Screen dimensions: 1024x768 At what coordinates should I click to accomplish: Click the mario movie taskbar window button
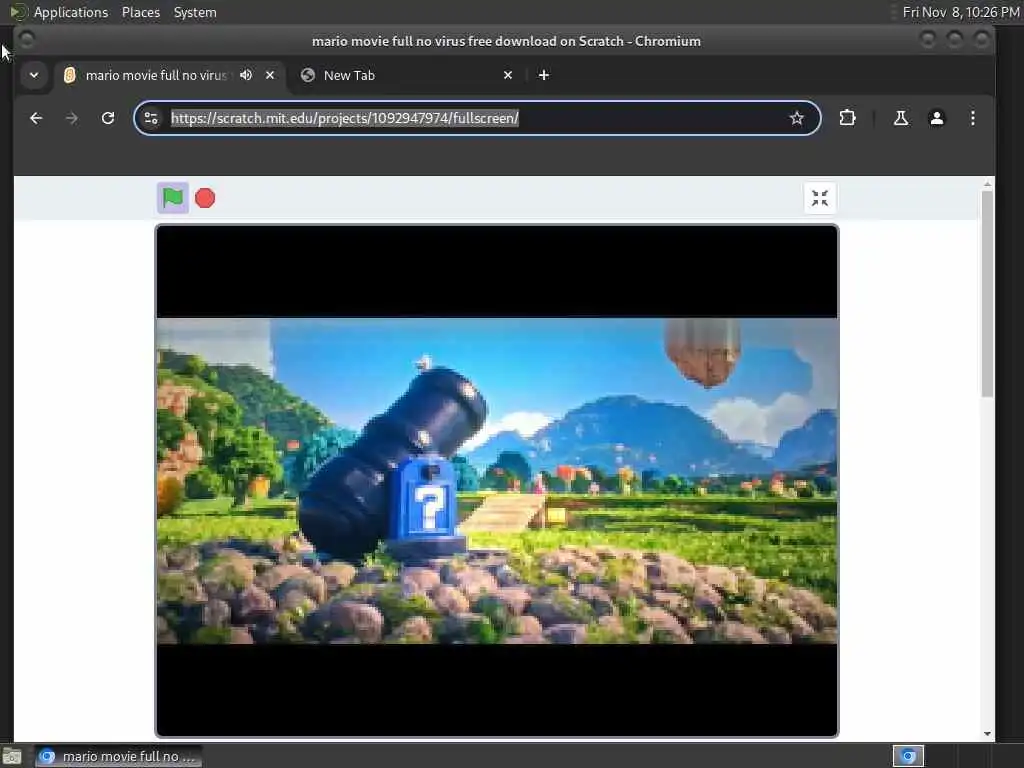tap(118, 756)
